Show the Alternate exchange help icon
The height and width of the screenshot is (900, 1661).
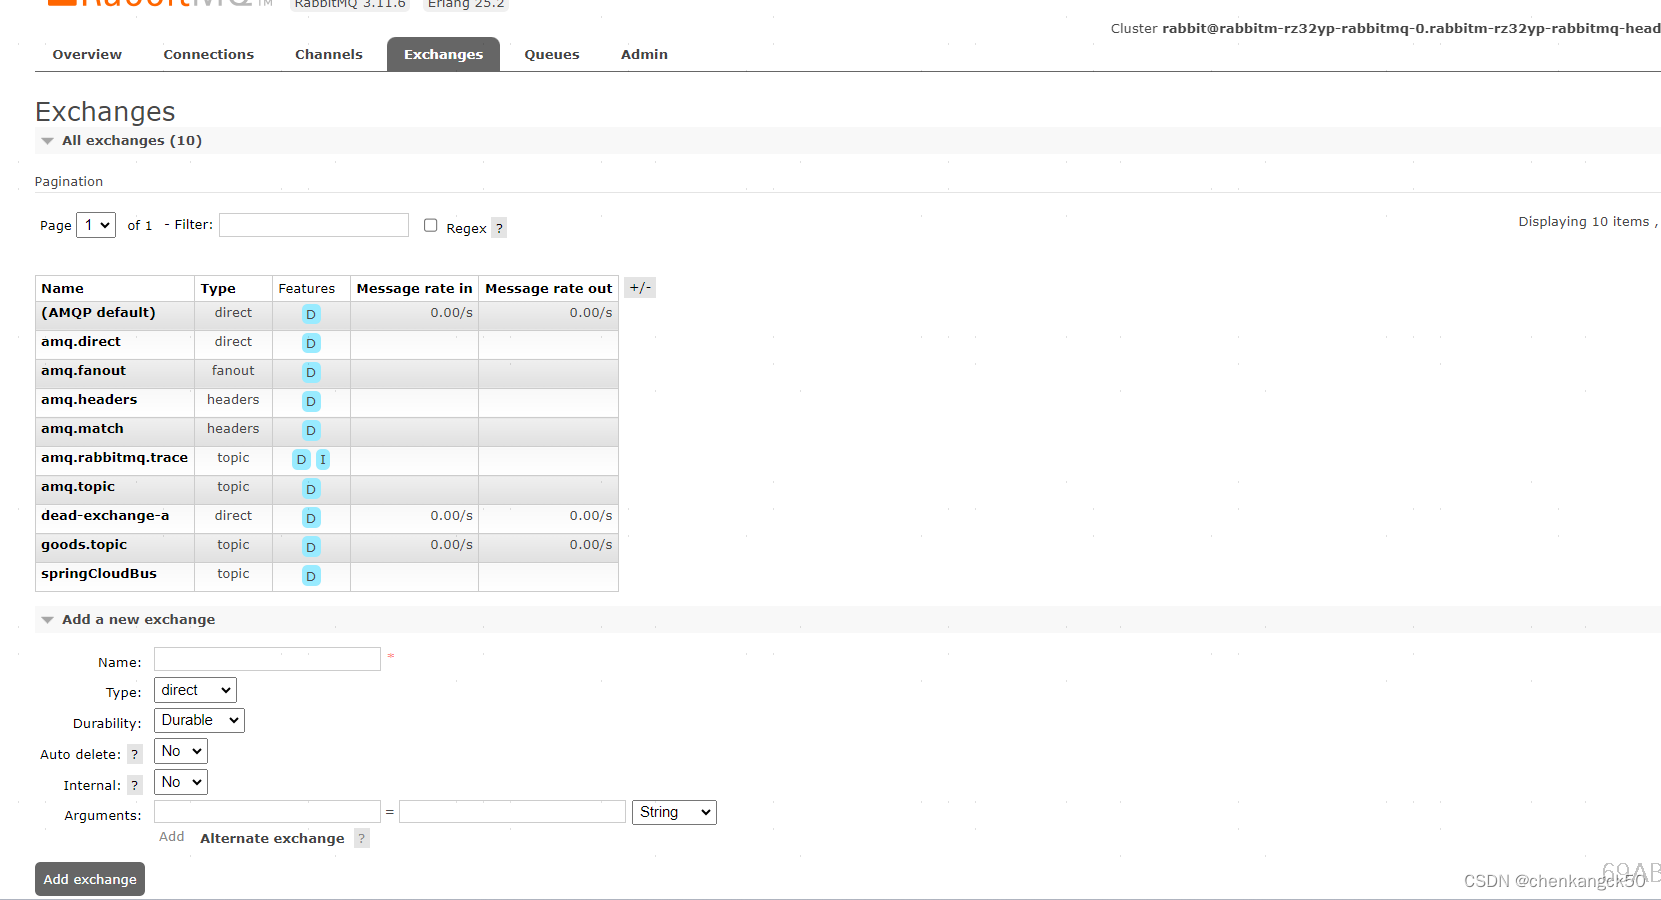click(362, 838)
